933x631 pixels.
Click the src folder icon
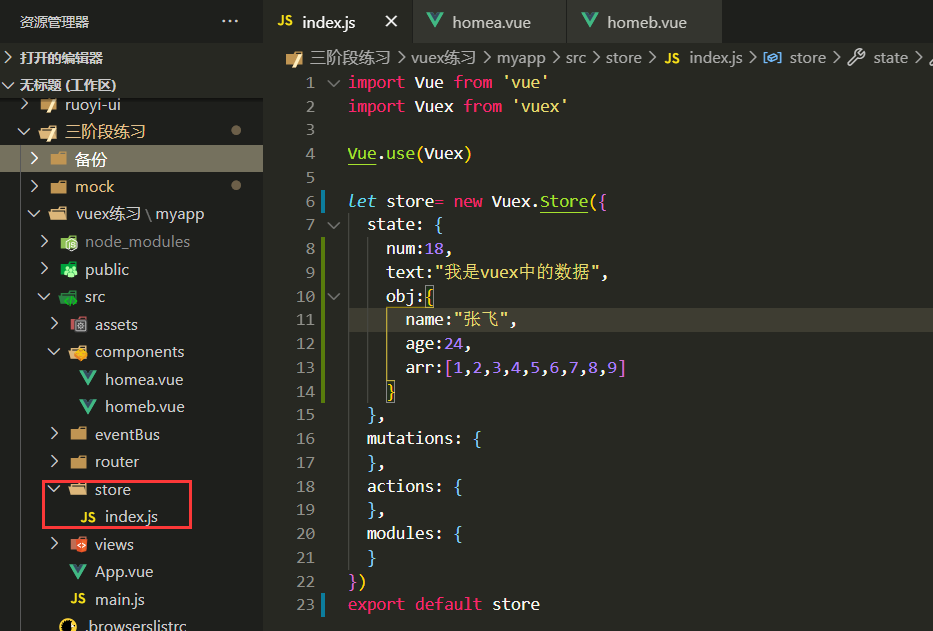[x=68, y=297]
